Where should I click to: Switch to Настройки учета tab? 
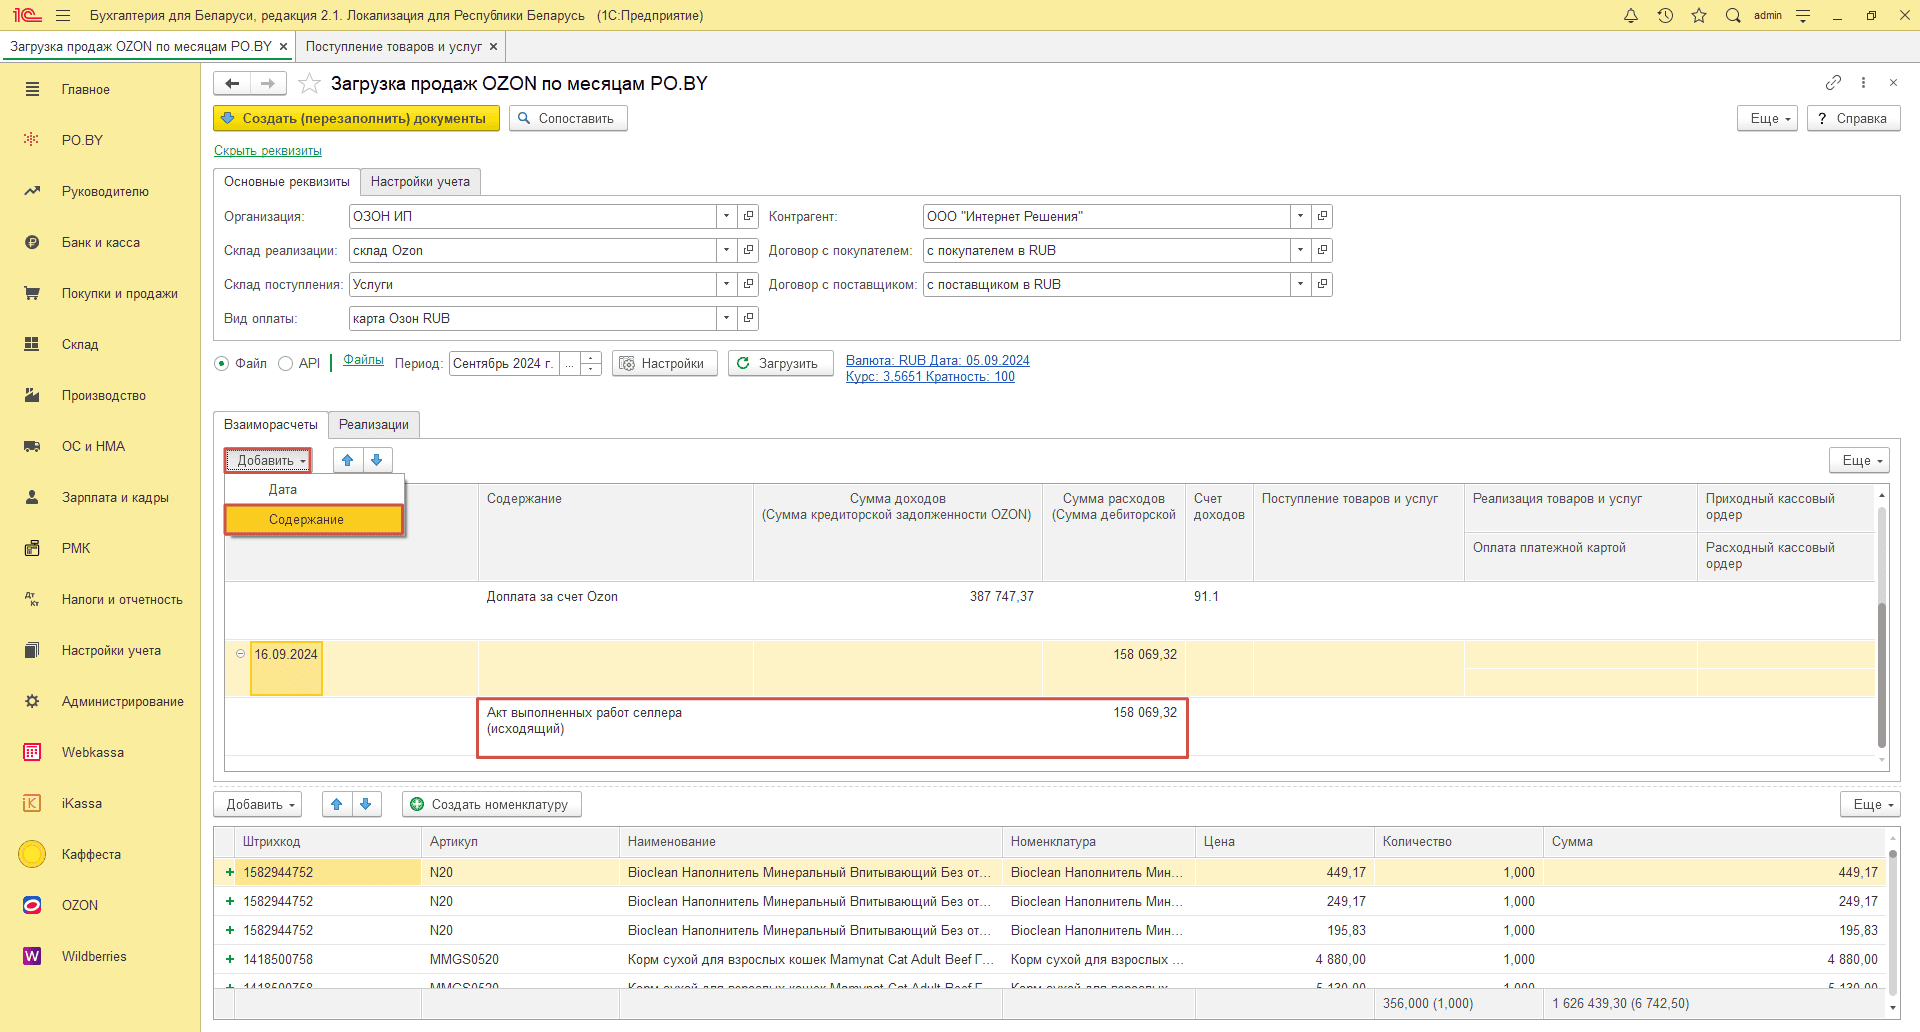tap(420, 181)
